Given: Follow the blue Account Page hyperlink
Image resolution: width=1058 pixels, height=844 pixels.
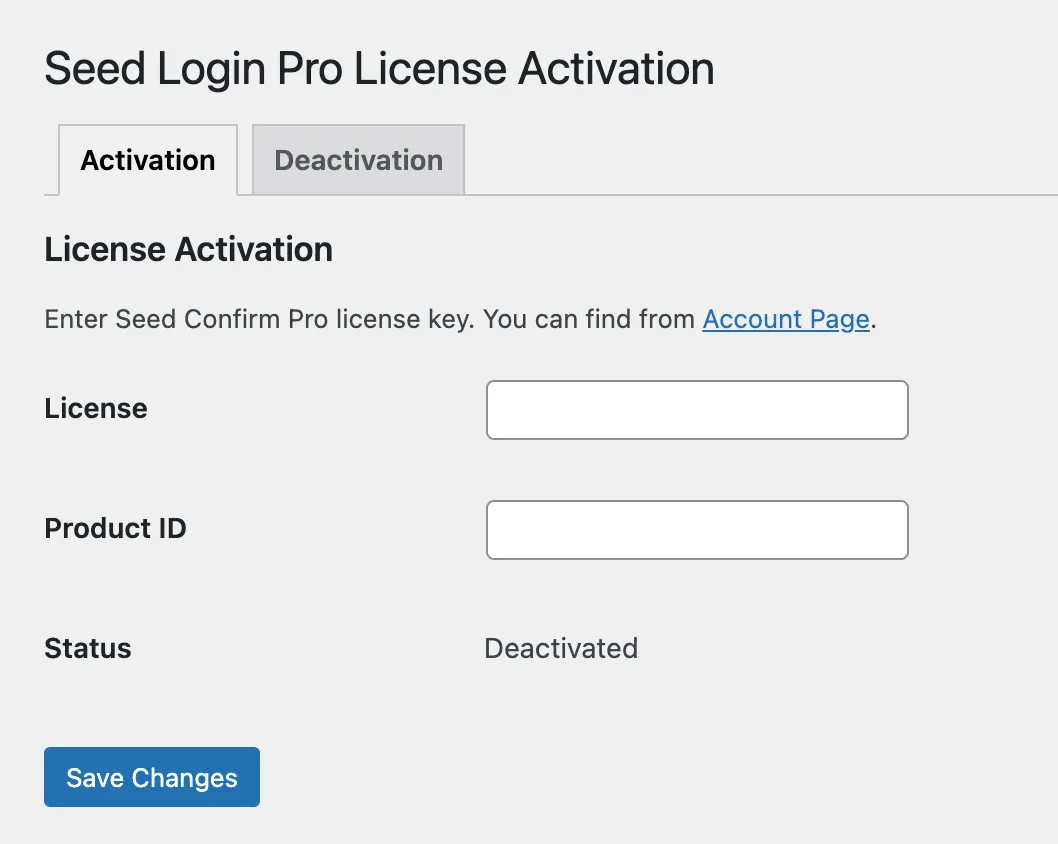Looking at the screenshot, I should click(786, 319).
